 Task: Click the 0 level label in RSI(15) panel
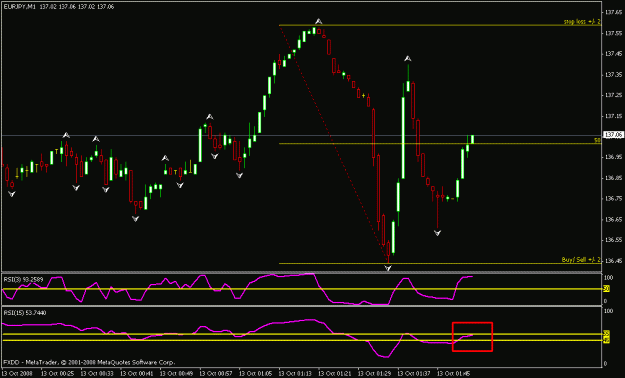[x=606, y=363]
